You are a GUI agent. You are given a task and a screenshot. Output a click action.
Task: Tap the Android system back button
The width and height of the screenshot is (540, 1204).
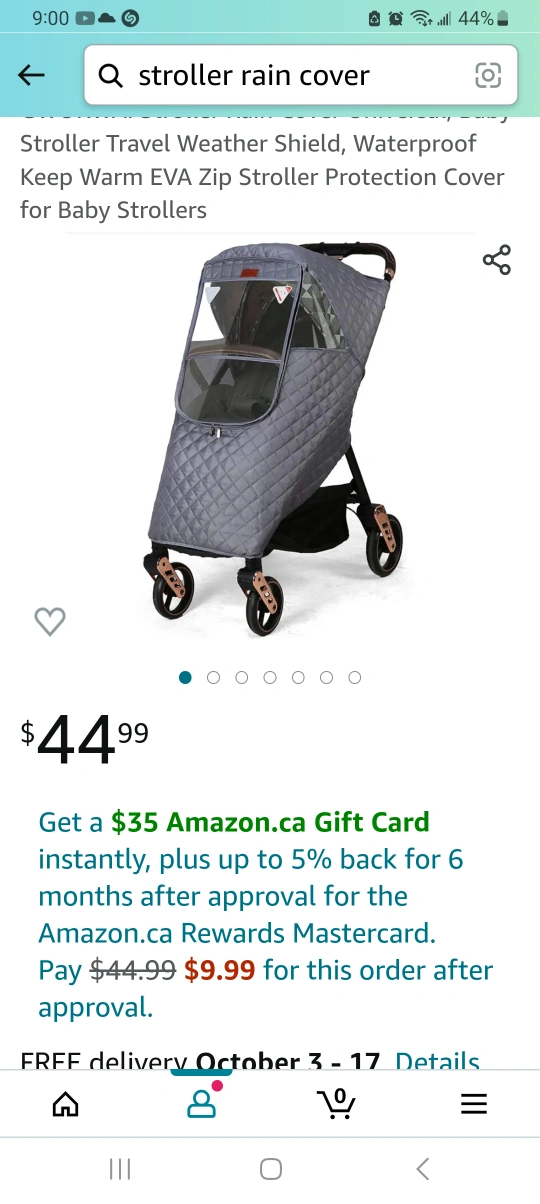click(422, 1168)
